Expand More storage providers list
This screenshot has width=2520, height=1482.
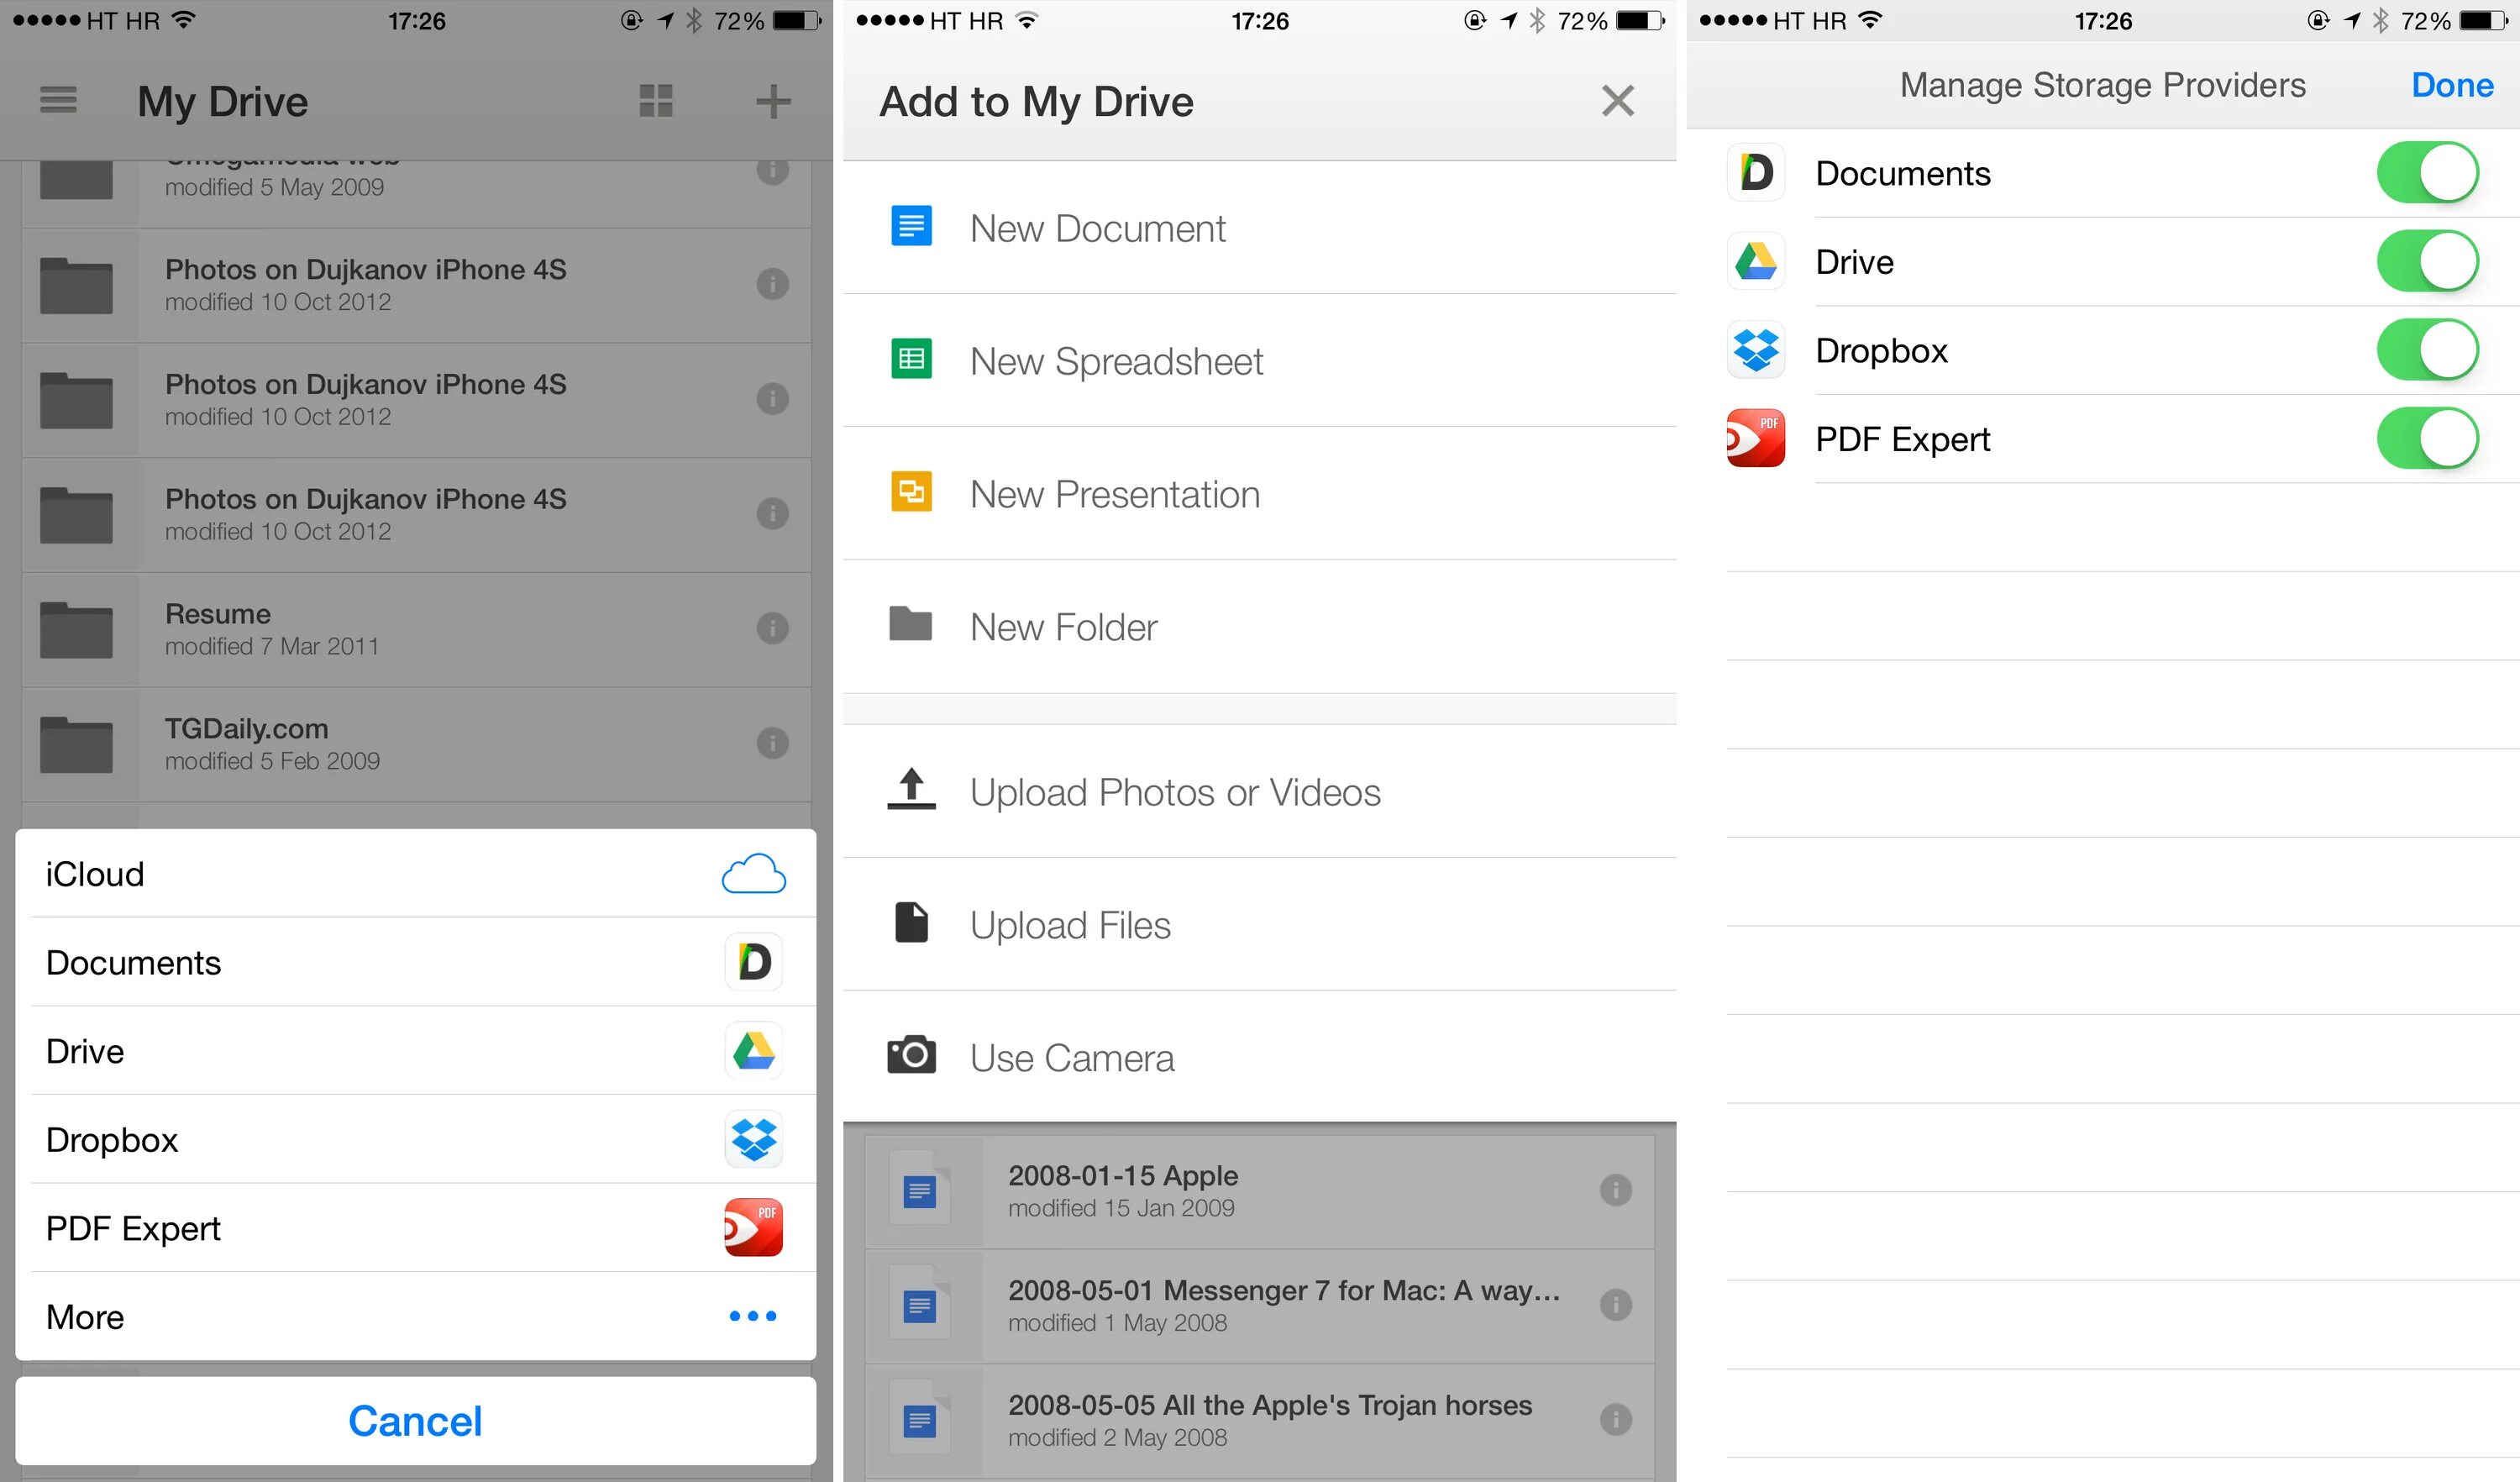[x=412, y=1314]
